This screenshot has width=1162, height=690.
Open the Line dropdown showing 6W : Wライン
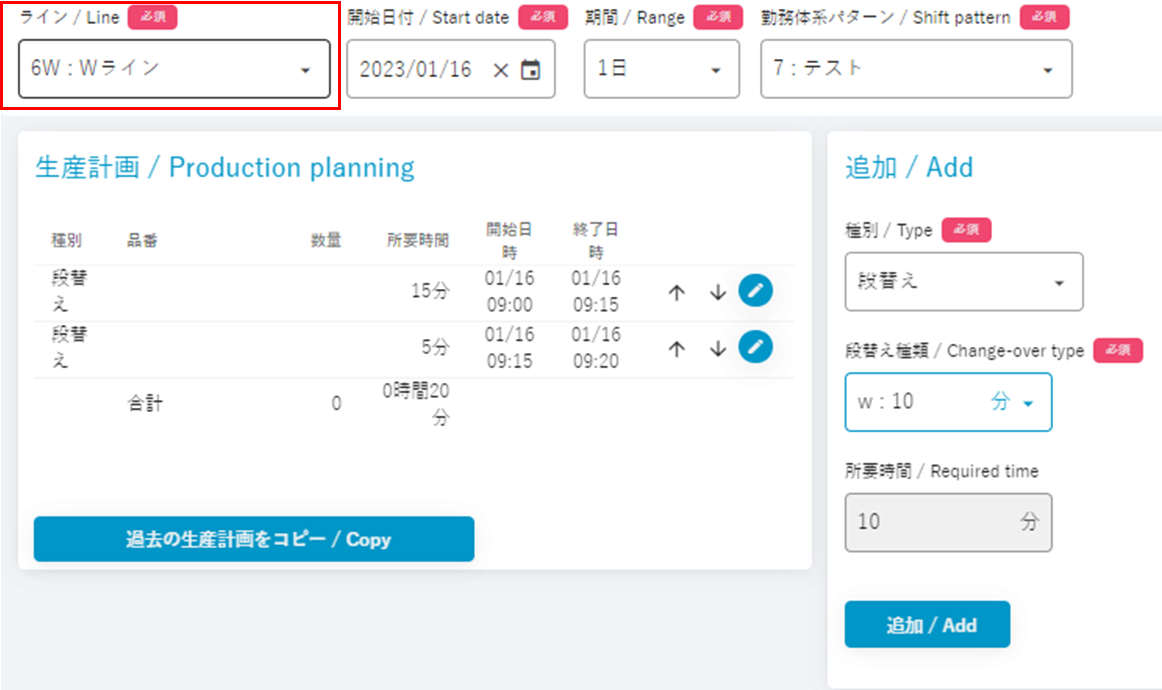tap(174, 69)
